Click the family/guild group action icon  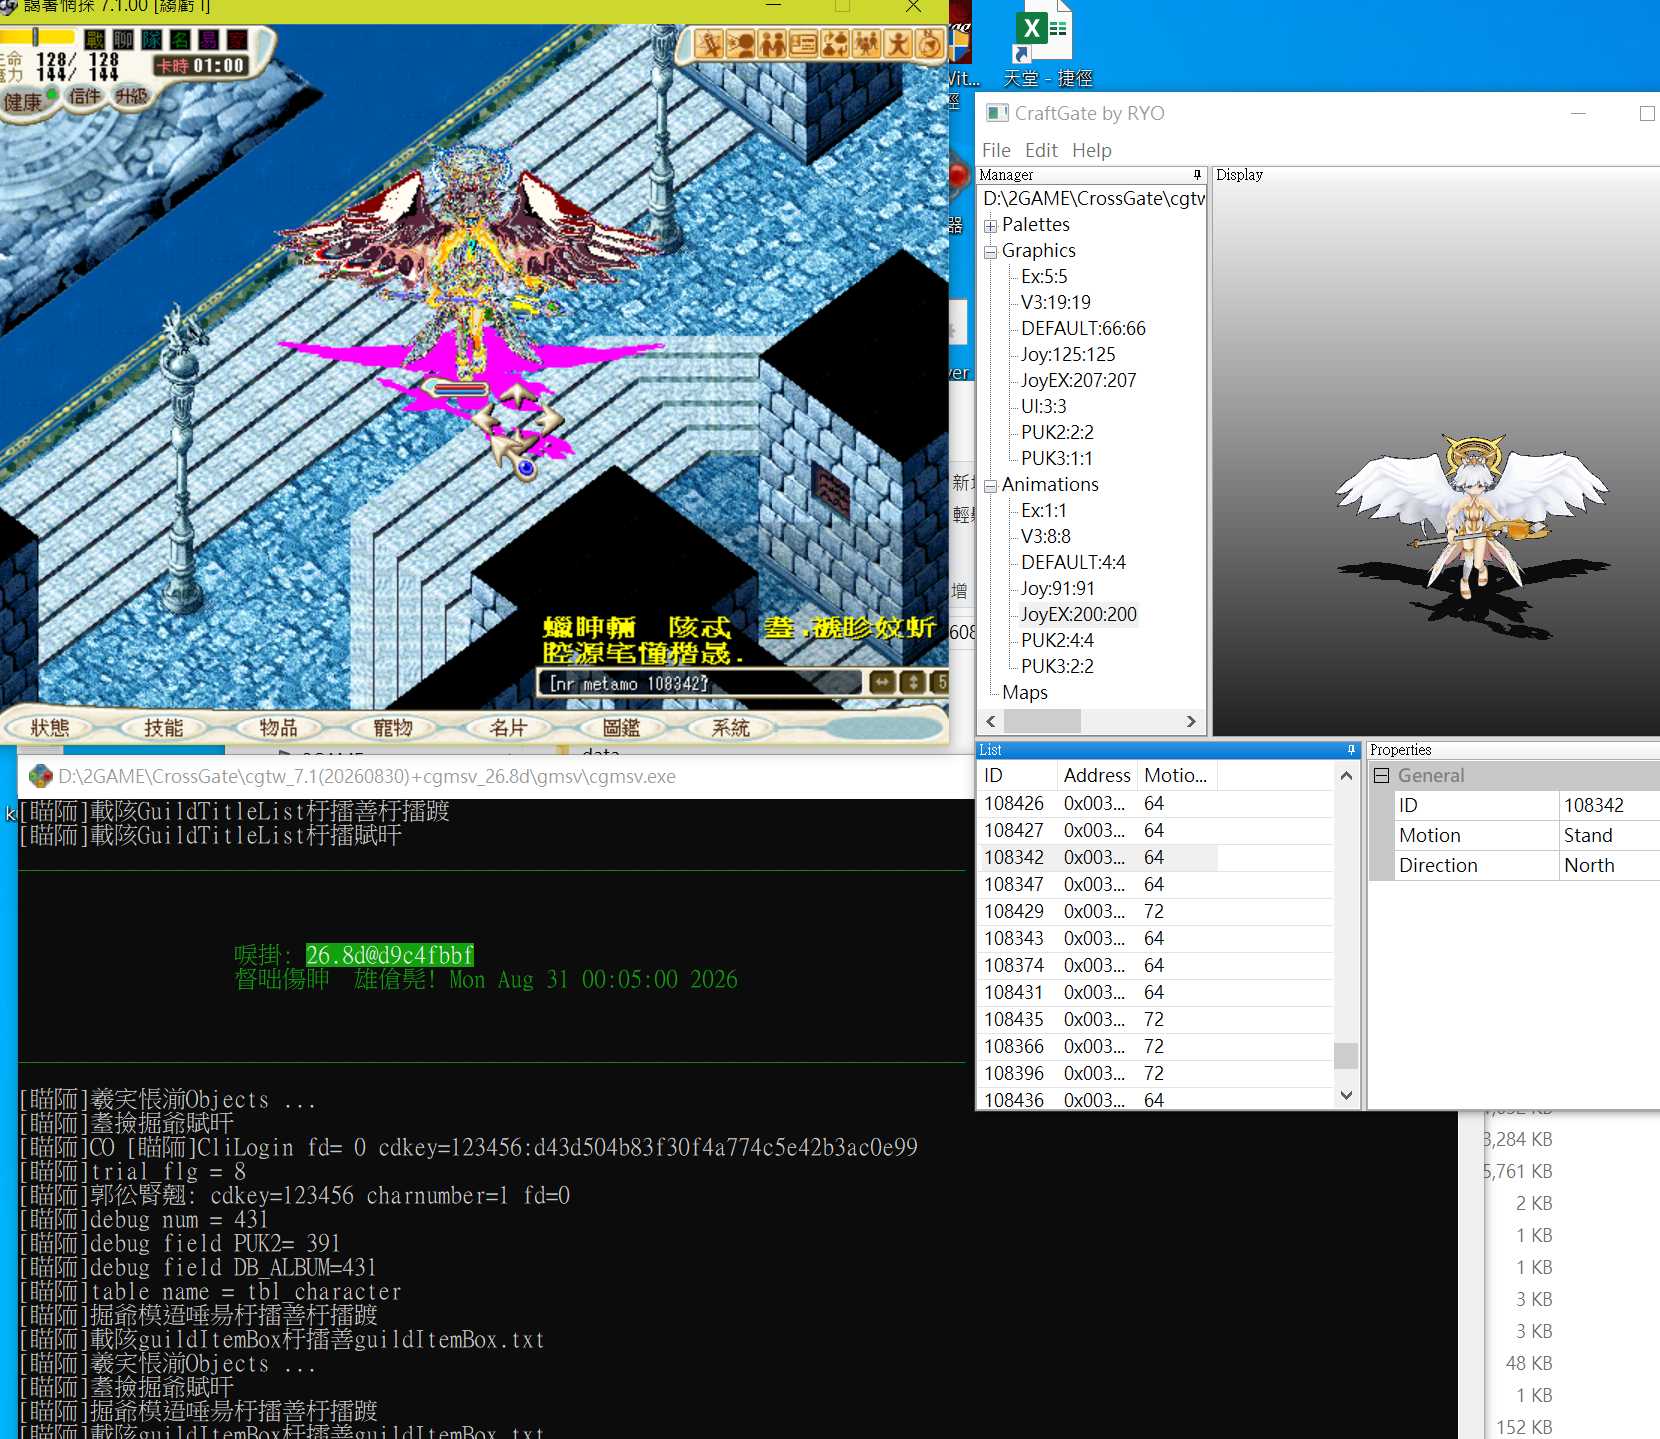coord(867,44)
